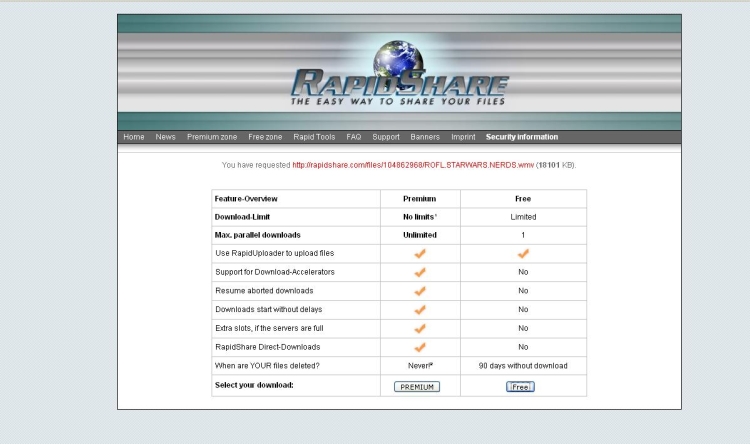Open the Imprint page
The height and width of the screenshot is (444, 750).
click(463, 137)
